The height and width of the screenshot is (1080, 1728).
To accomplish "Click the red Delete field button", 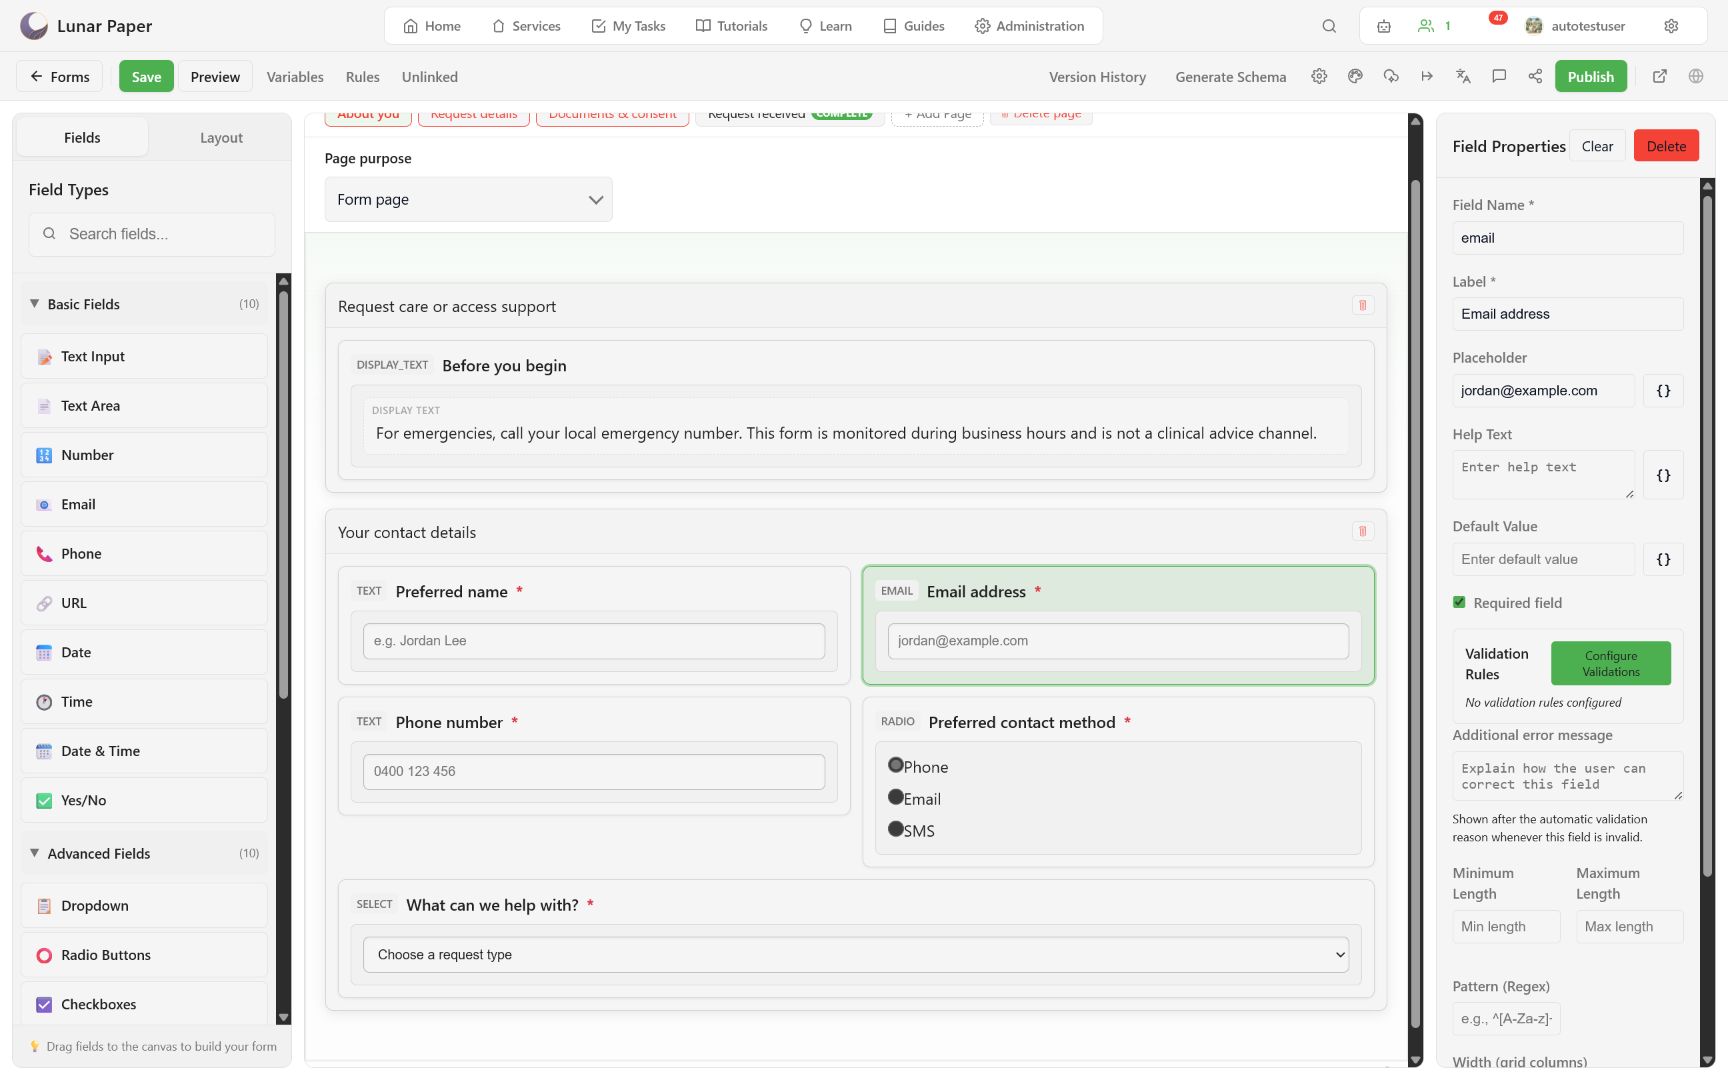I will [x=1666, y=146].
